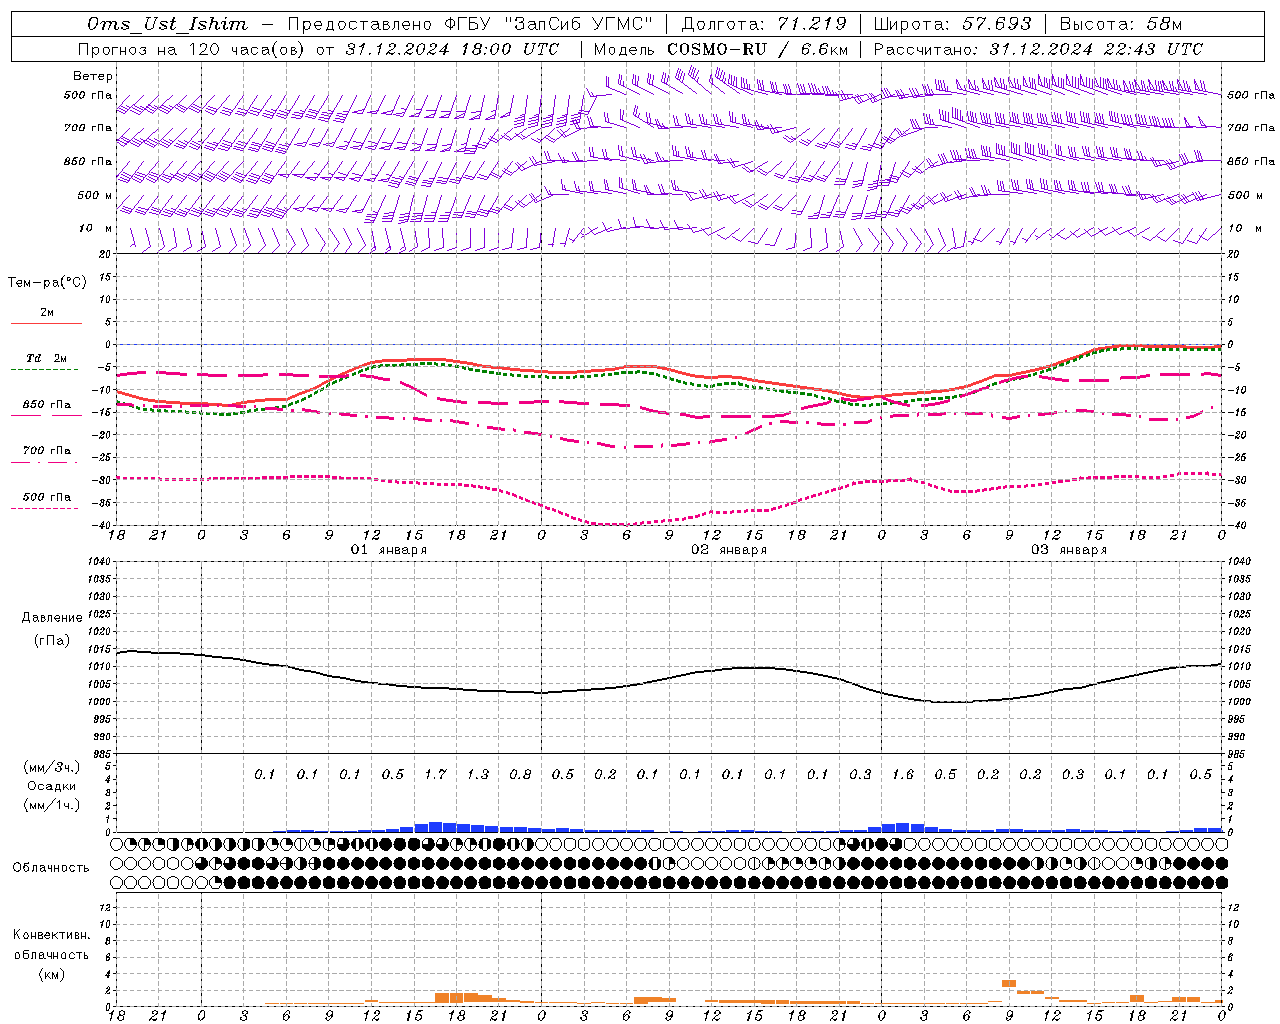Click the Осадки precipitation label
This screenshot has height=1024, width=1280.
pyautogui.click(x=52, y=786)
